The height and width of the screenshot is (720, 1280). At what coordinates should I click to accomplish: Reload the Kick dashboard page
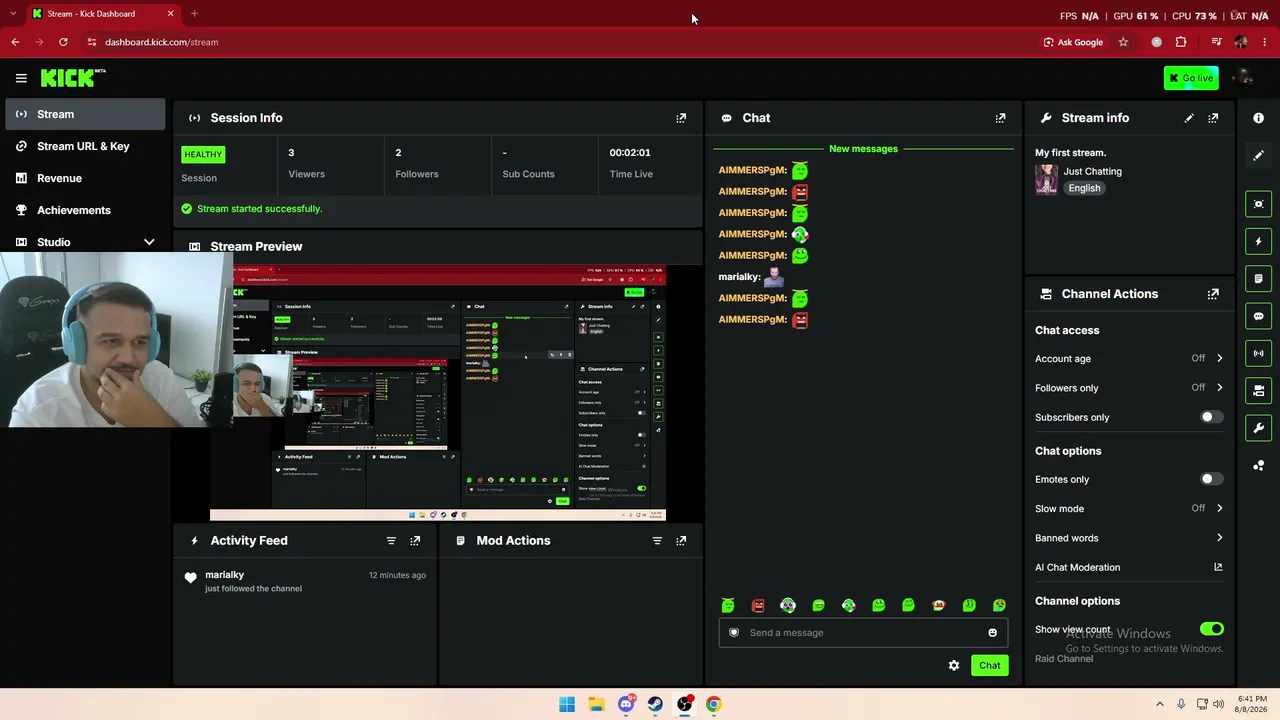point(63,42)
